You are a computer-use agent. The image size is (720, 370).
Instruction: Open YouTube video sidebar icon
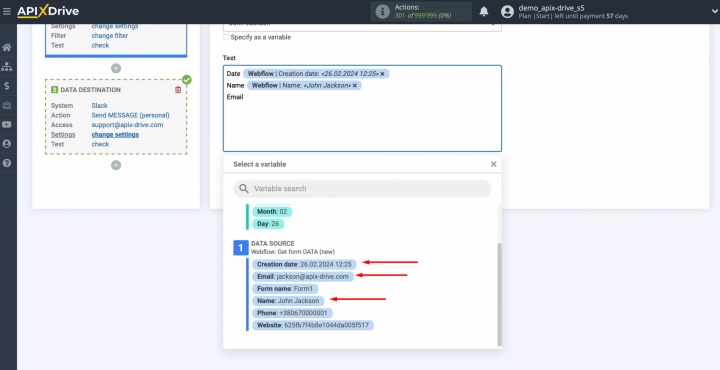click(x=7, y=124)
